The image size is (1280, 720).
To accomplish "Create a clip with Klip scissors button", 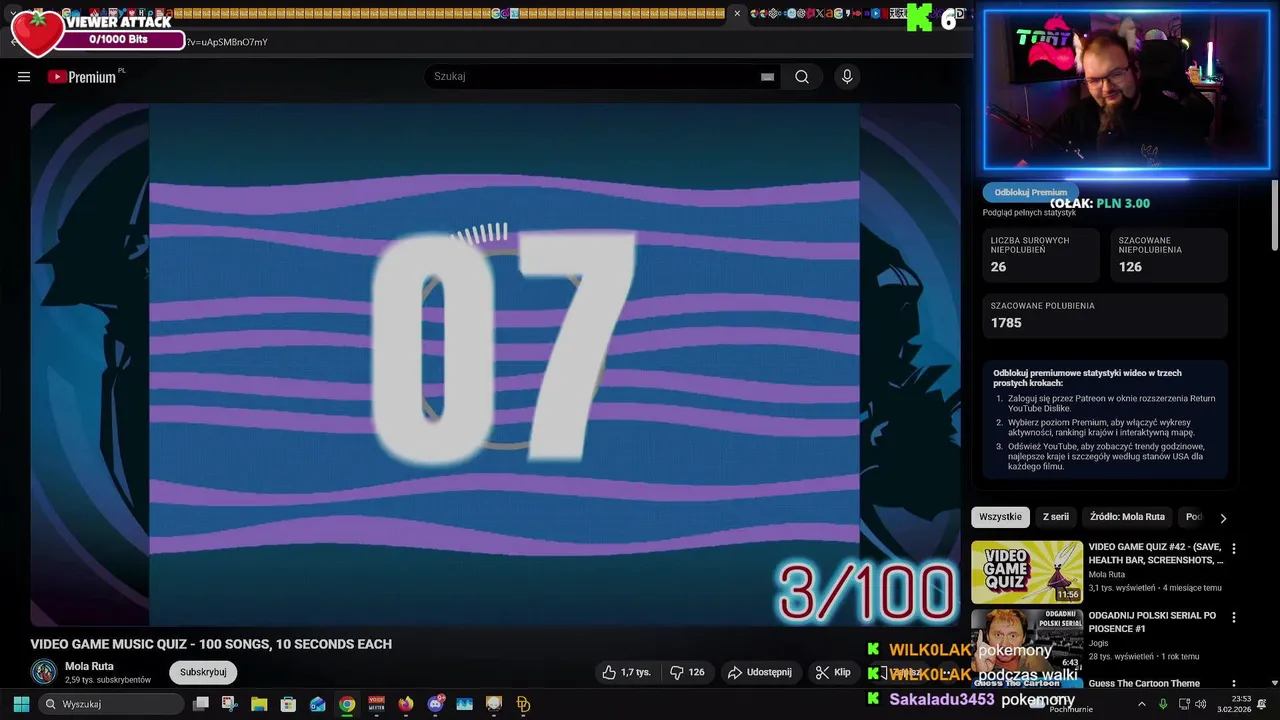I will click(833, 672).
